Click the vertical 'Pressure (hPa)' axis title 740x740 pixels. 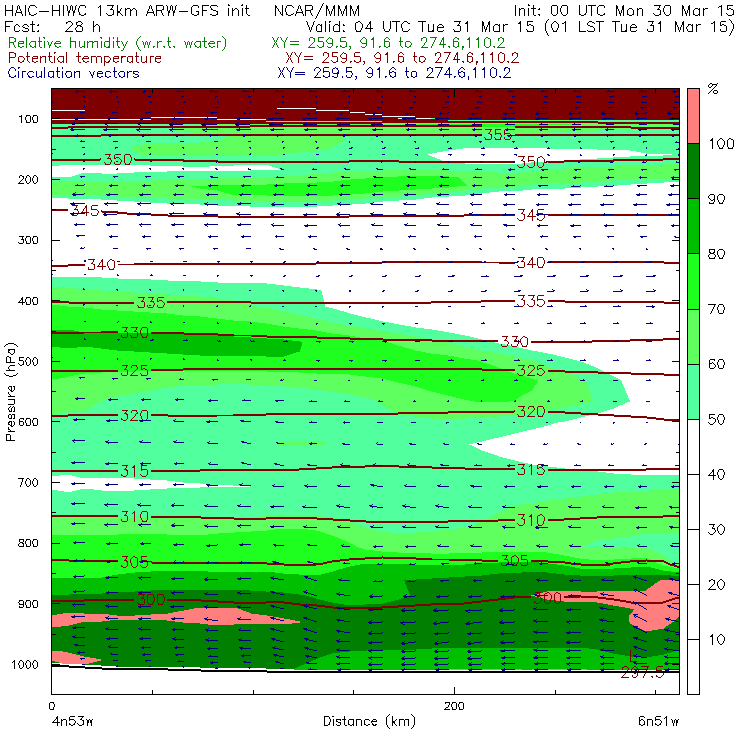(10, 392)
